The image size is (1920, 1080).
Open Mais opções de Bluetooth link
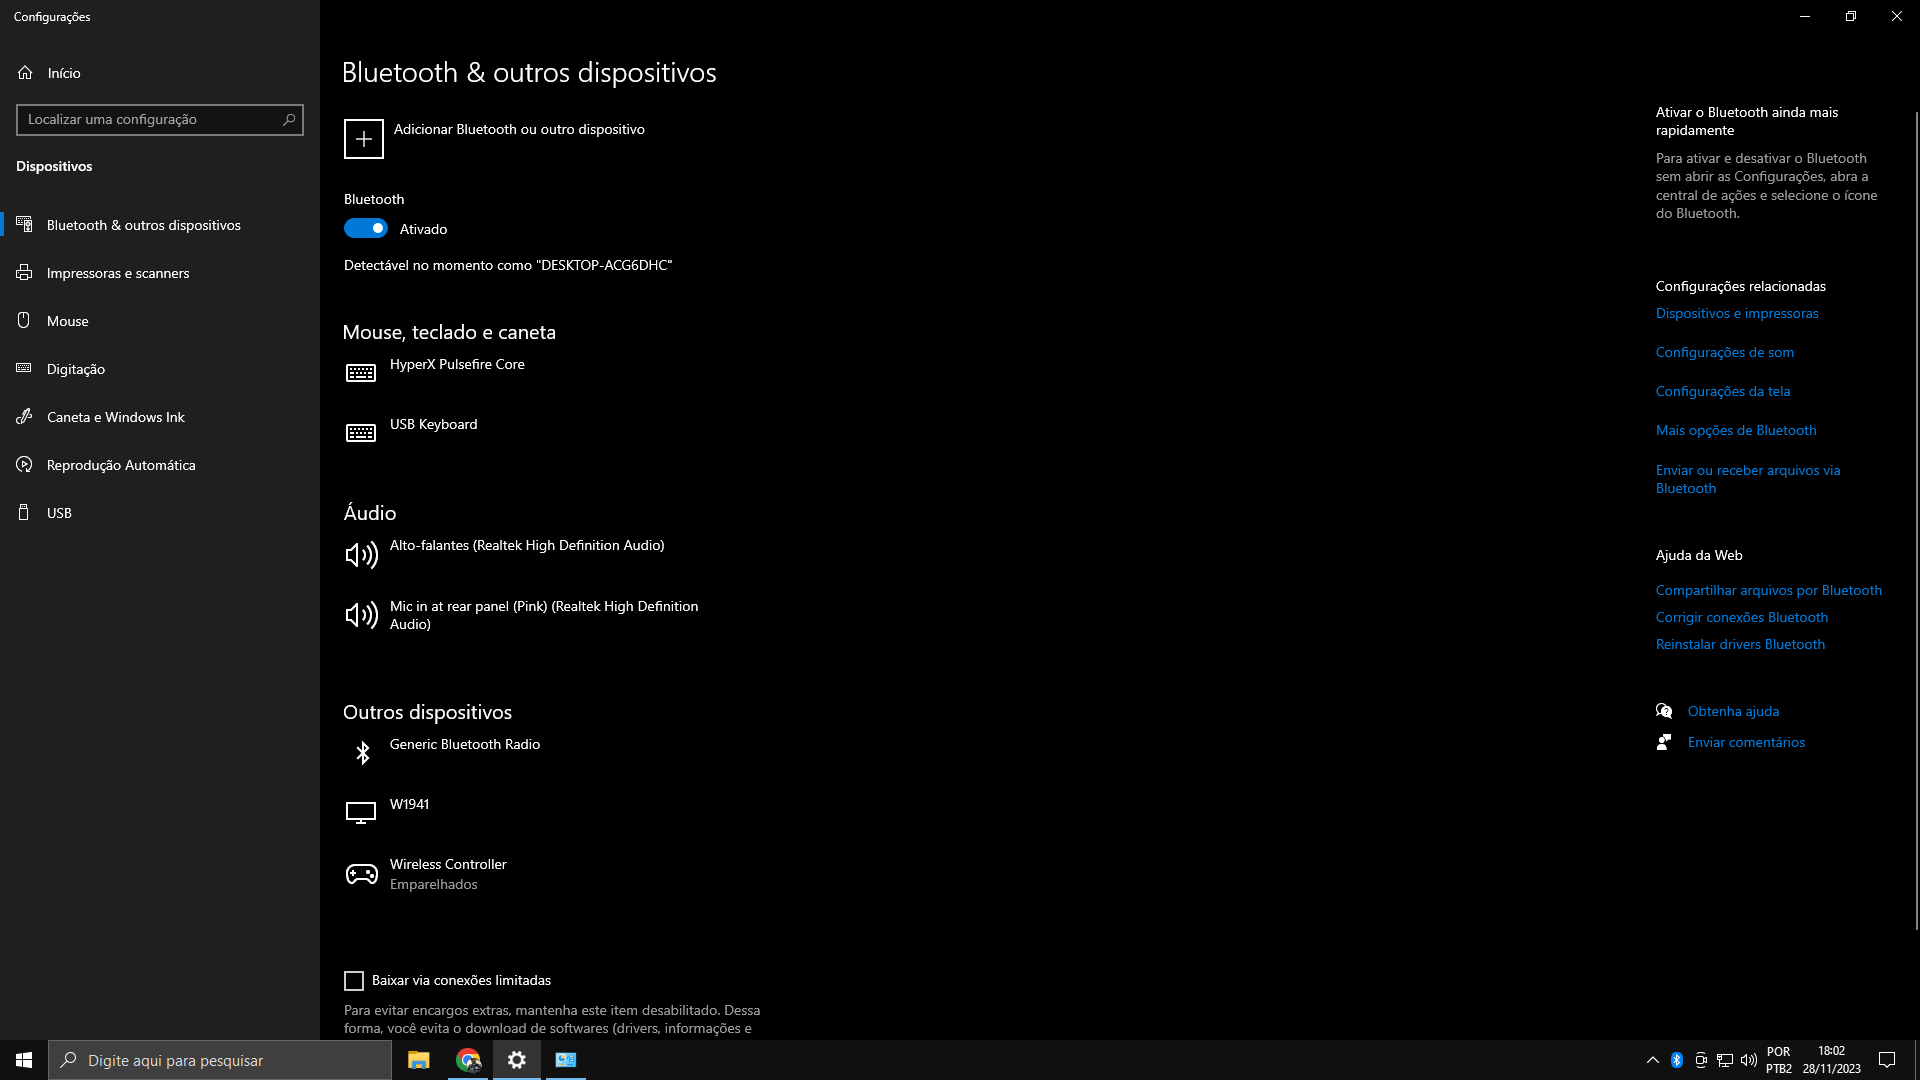(x=1735, y=431)
